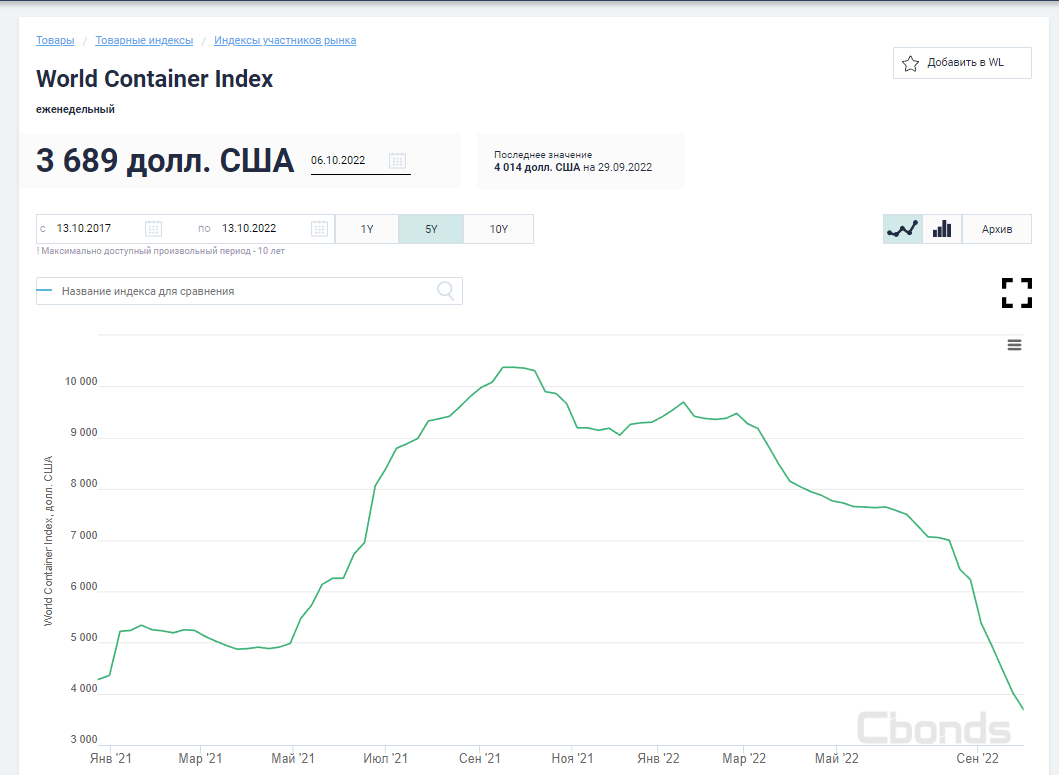The height and width of the screenshot is (775, 1059).
Task: Switch to bar chart view
Action: tap(941, 229)
